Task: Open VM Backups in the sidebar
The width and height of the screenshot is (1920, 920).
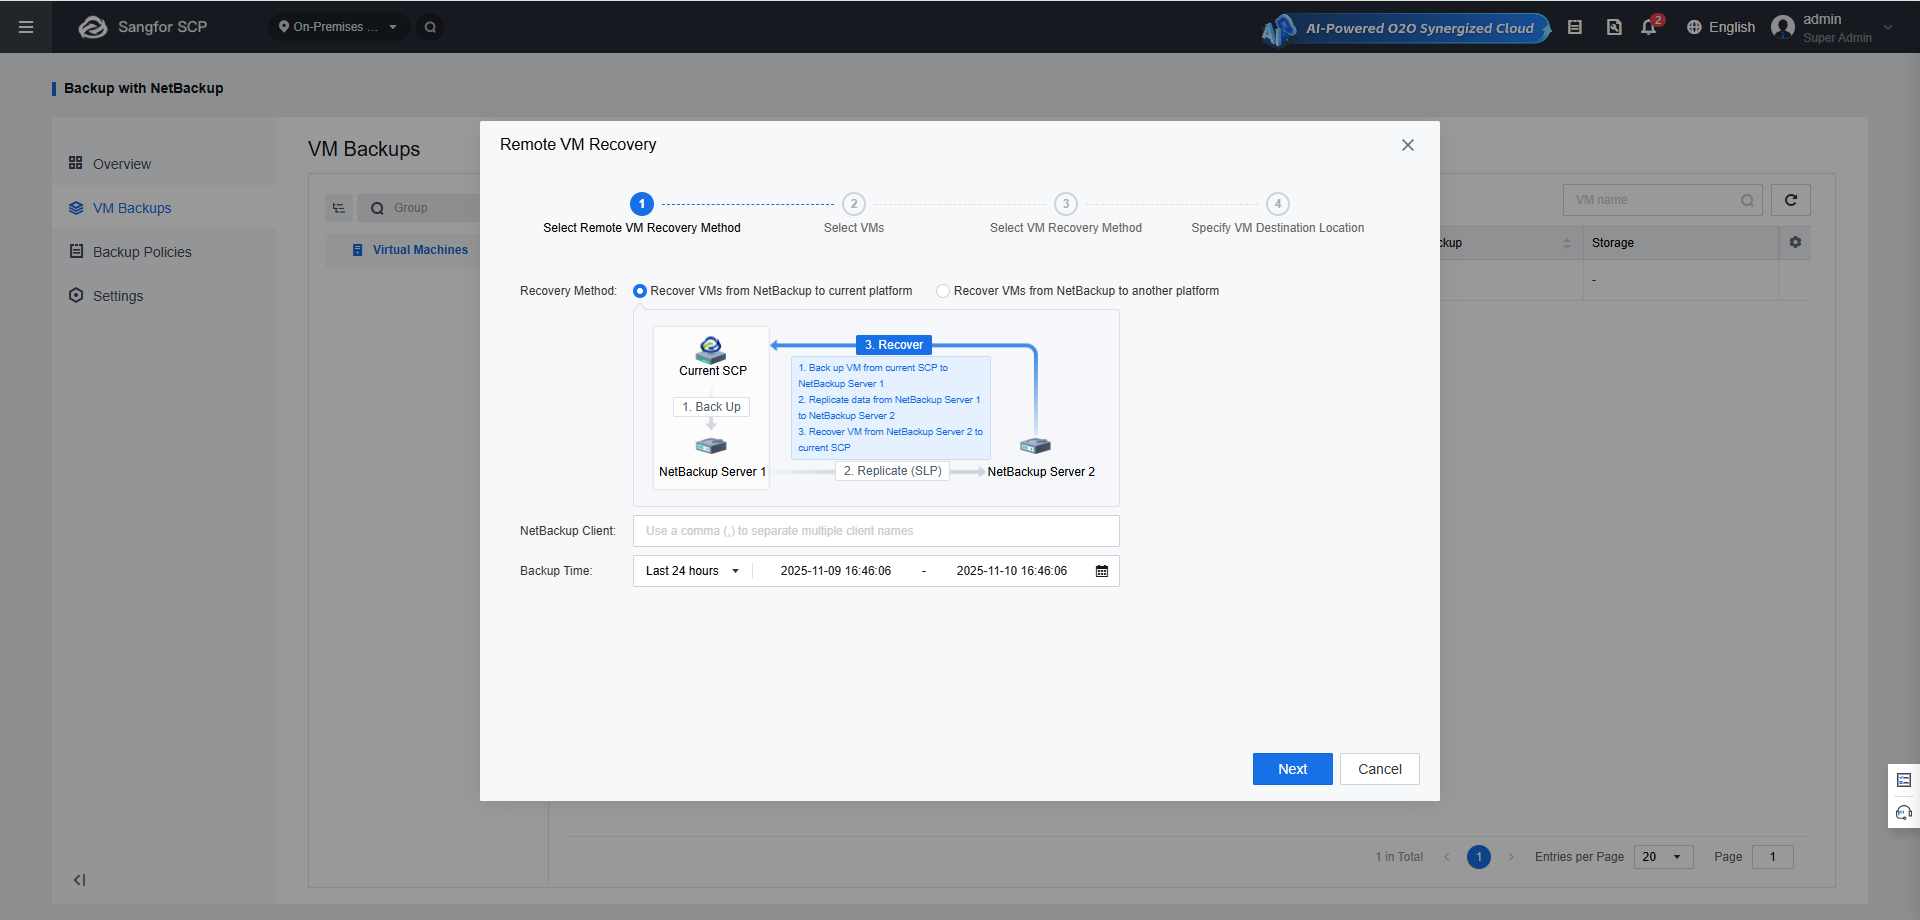Action: point(164,208)
